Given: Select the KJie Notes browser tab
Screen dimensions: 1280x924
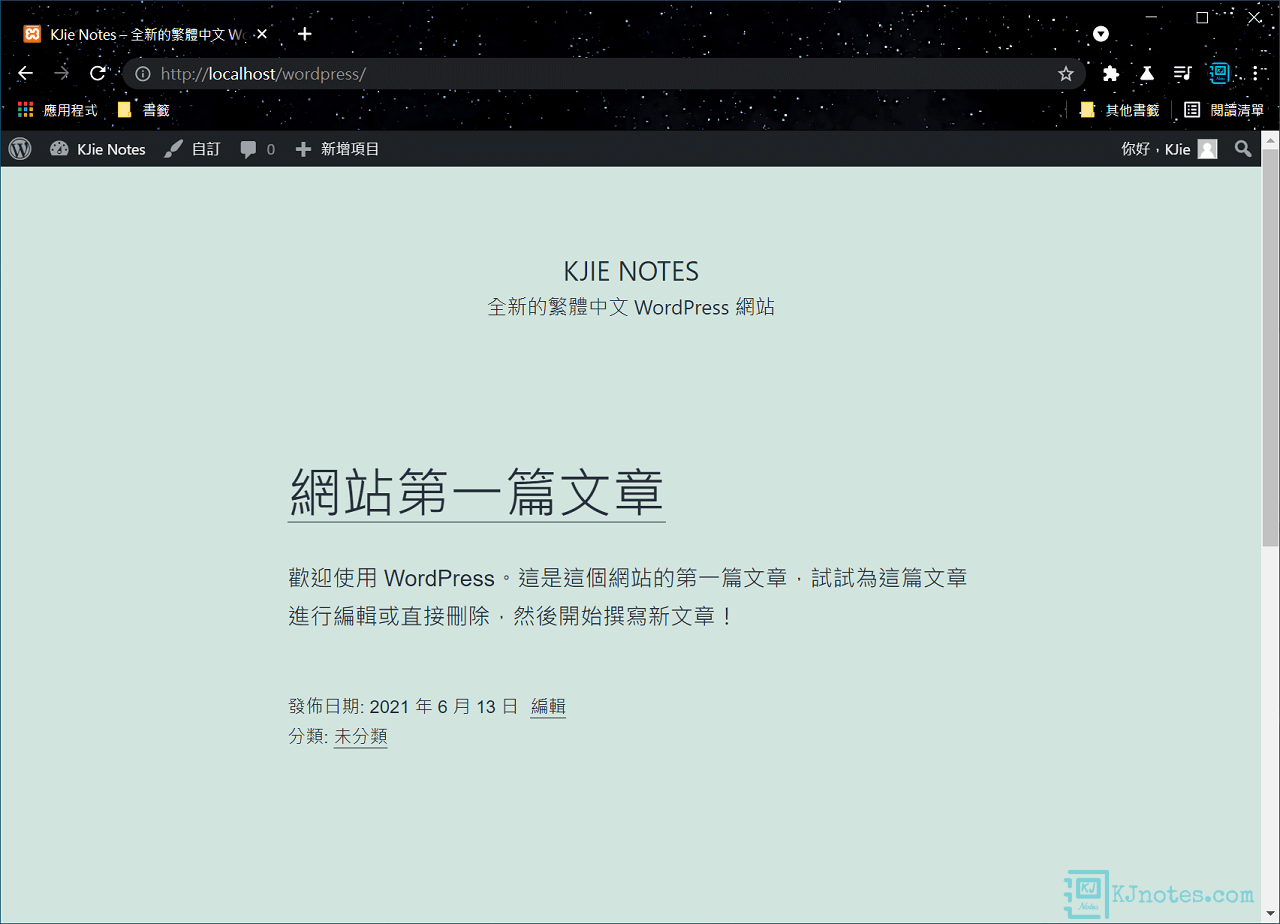Looking at the screenshot, I should click(146, 34).
